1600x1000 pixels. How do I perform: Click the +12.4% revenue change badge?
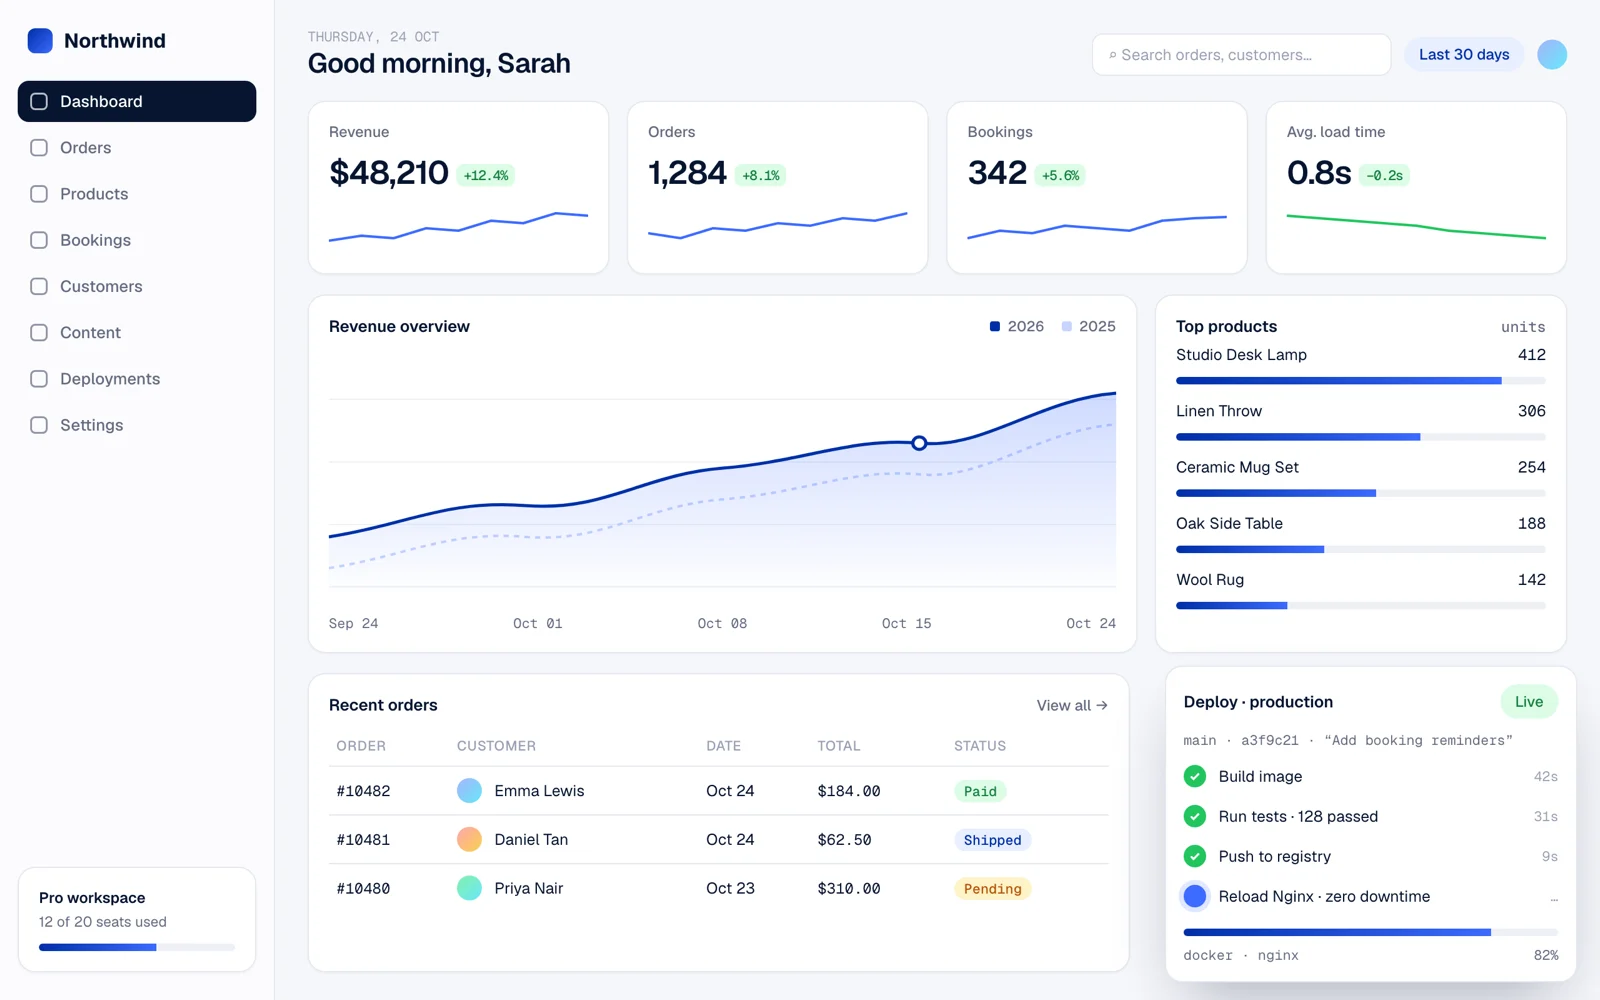click(x=486, y=175)
